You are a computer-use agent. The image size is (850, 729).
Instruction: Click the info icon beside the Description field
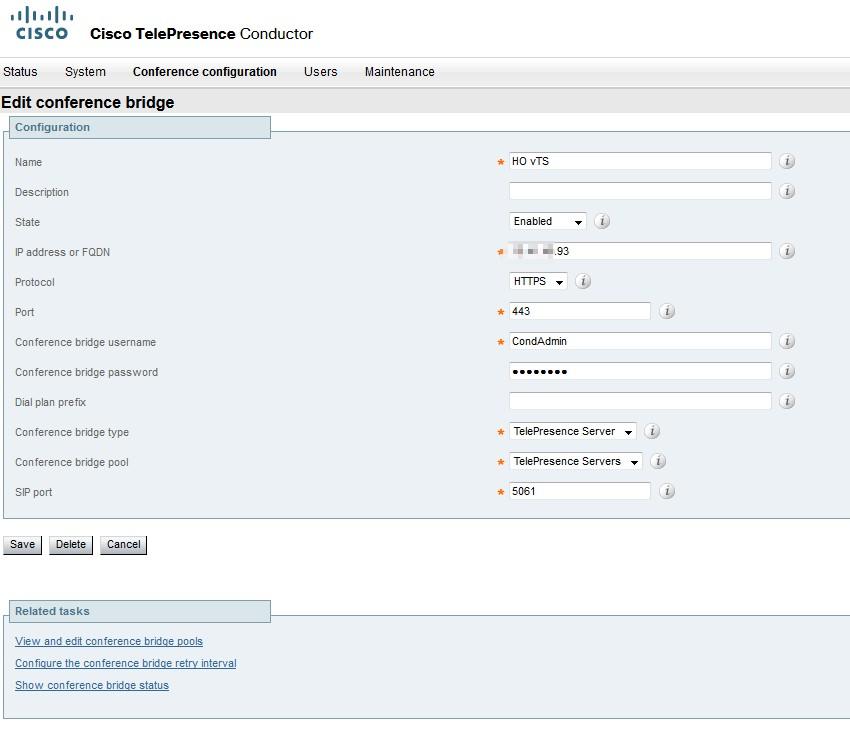tap(787, 191)
